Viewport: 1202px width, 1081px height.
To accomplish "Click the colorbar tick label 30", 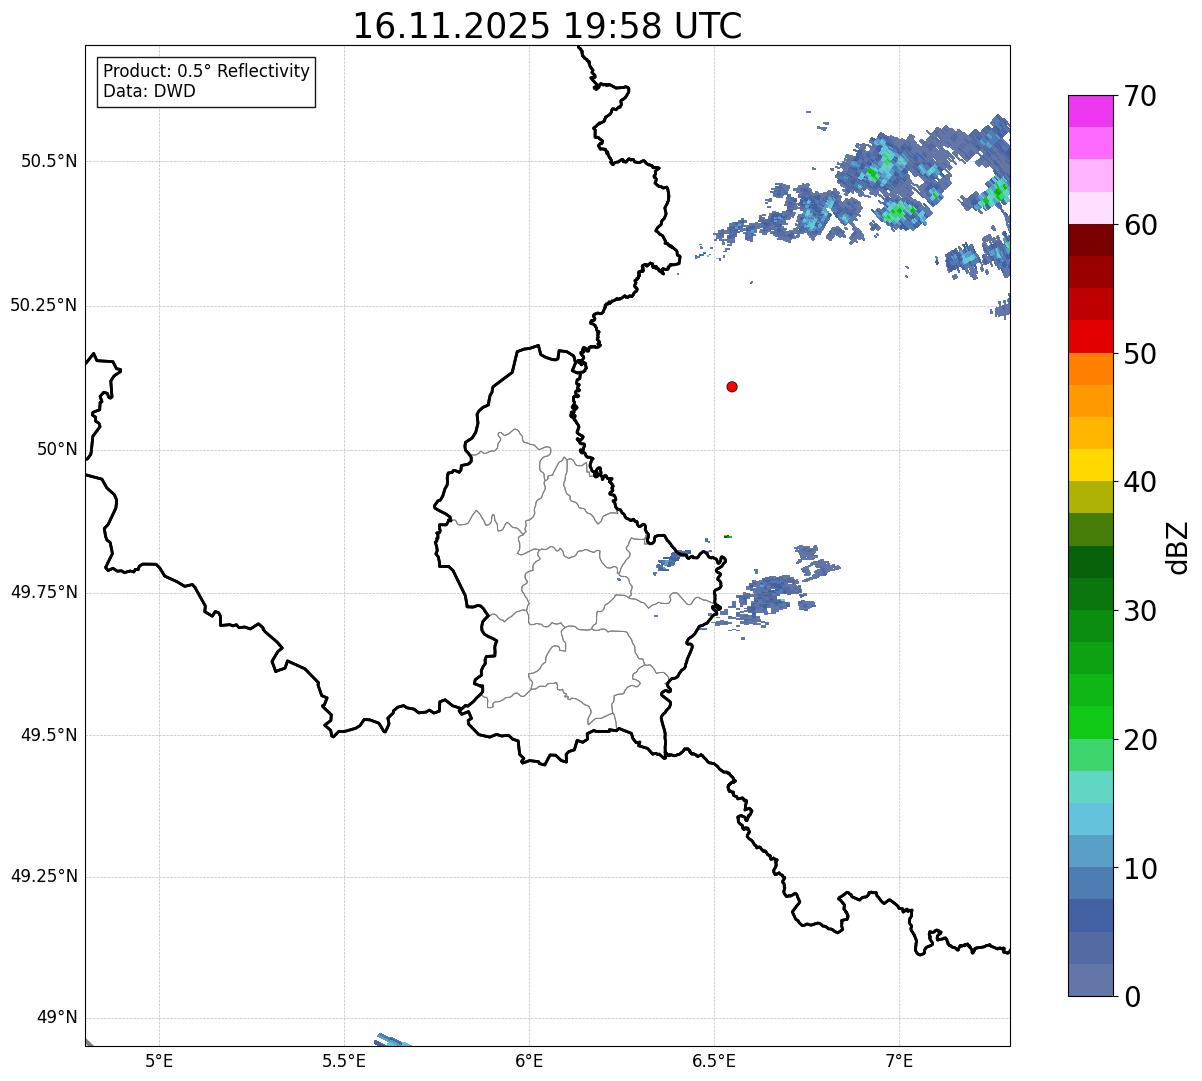I will point(1140,611).
